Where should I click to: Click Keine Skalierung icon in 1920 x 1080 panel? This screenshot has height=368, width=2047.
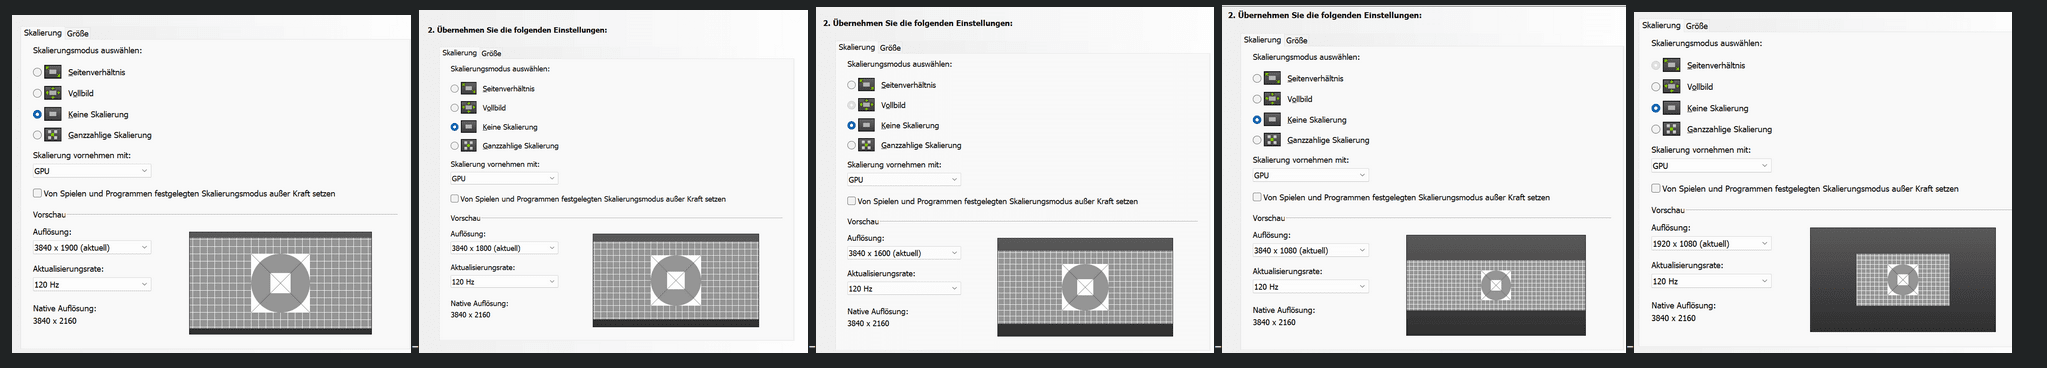[x=1672, y=108]
